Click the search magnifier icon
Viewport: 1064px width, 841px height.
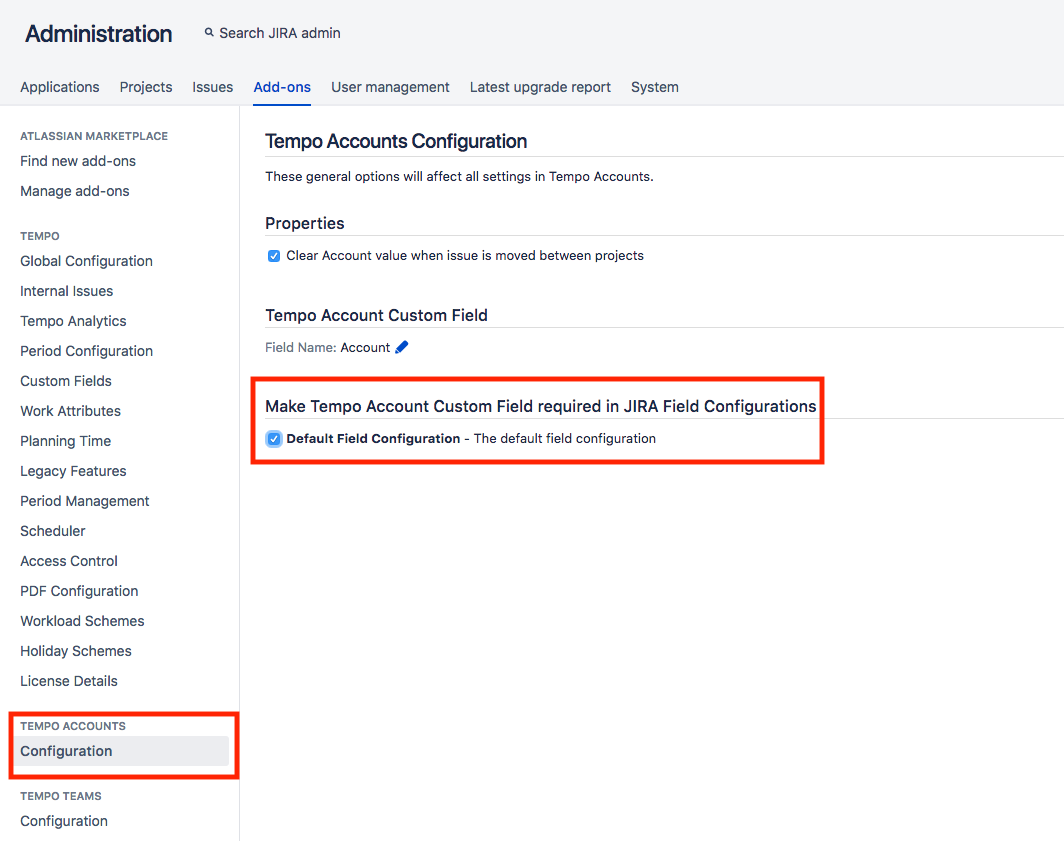[x=209, y=33]
